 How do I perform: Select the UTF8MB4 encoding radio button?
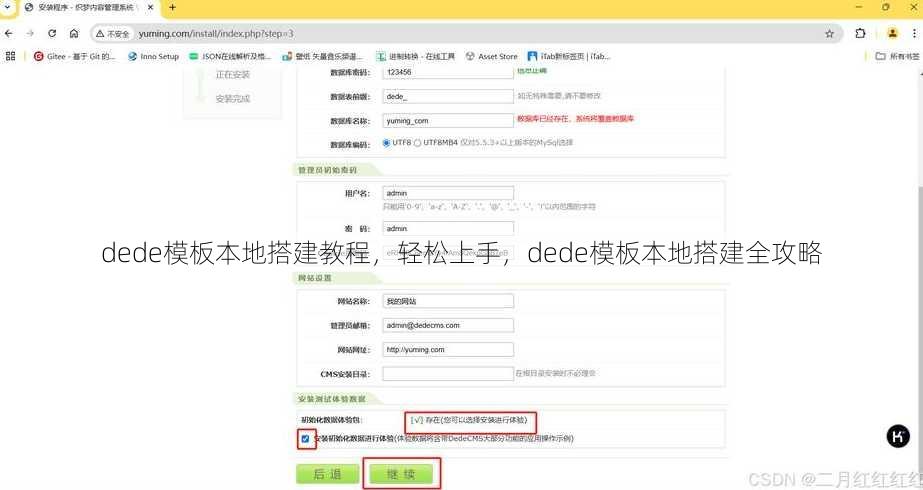(x=417, y=143)
